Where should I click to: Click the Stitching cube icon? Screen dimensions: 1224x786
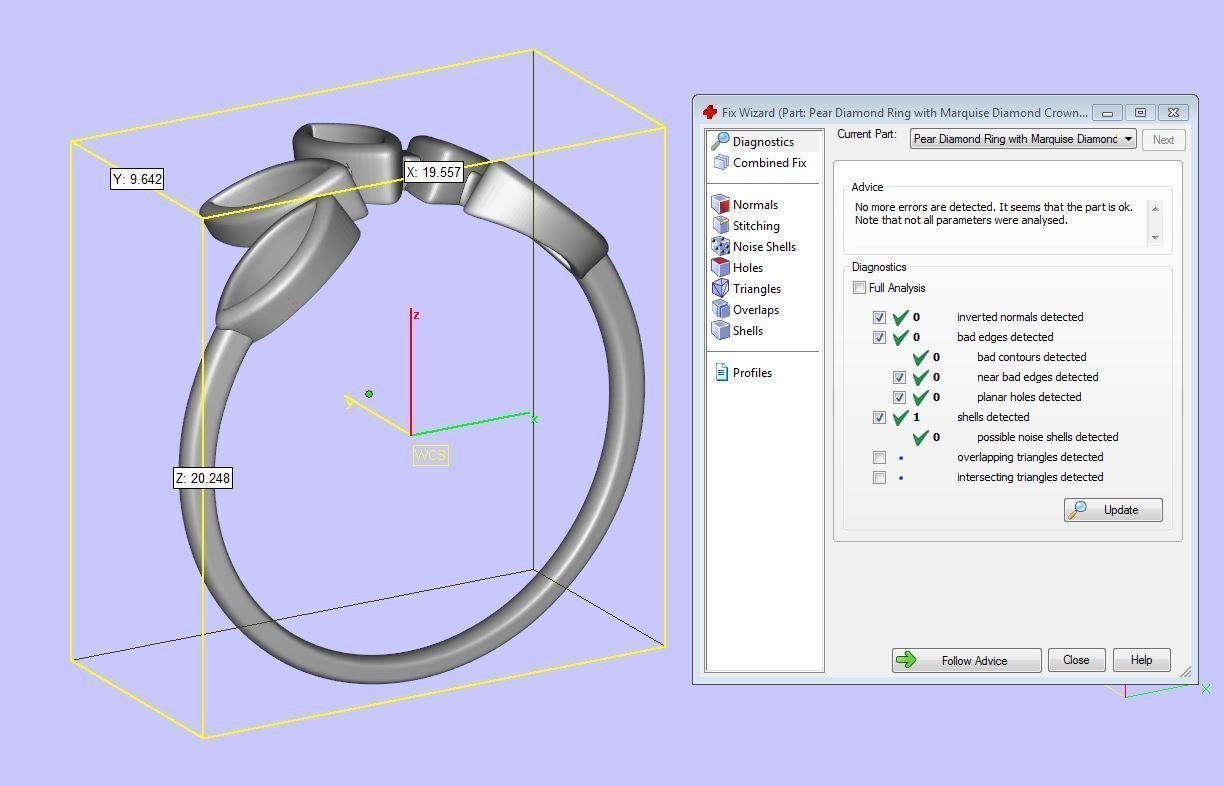pyautogui.click(x=720, y=225)
